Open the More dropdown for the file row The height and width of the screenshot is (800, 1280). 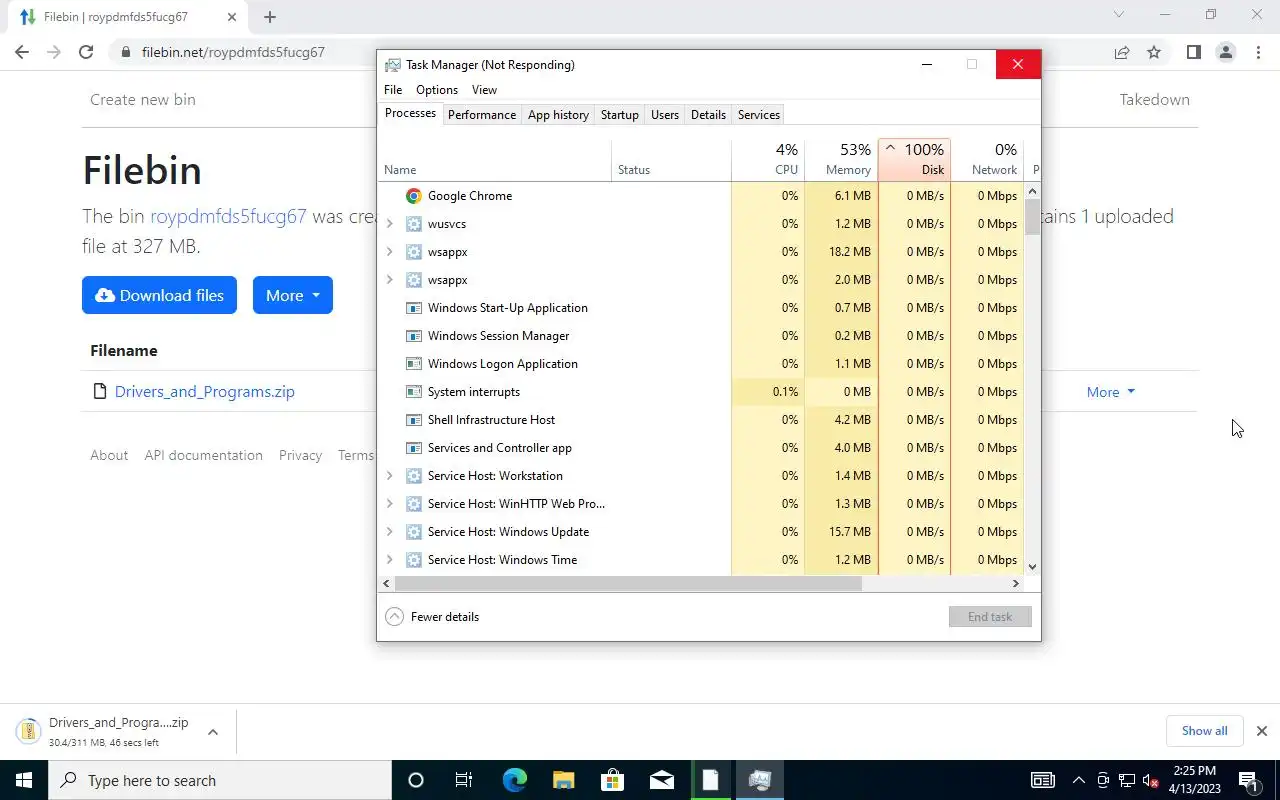click(1111, 392)
